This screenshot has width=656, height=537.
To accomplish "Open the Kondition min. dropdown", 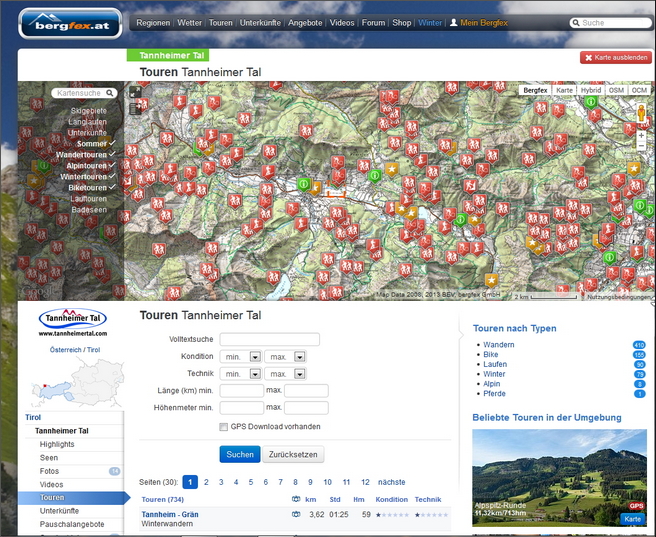I will pyautogui.click(x=255, y=356).
